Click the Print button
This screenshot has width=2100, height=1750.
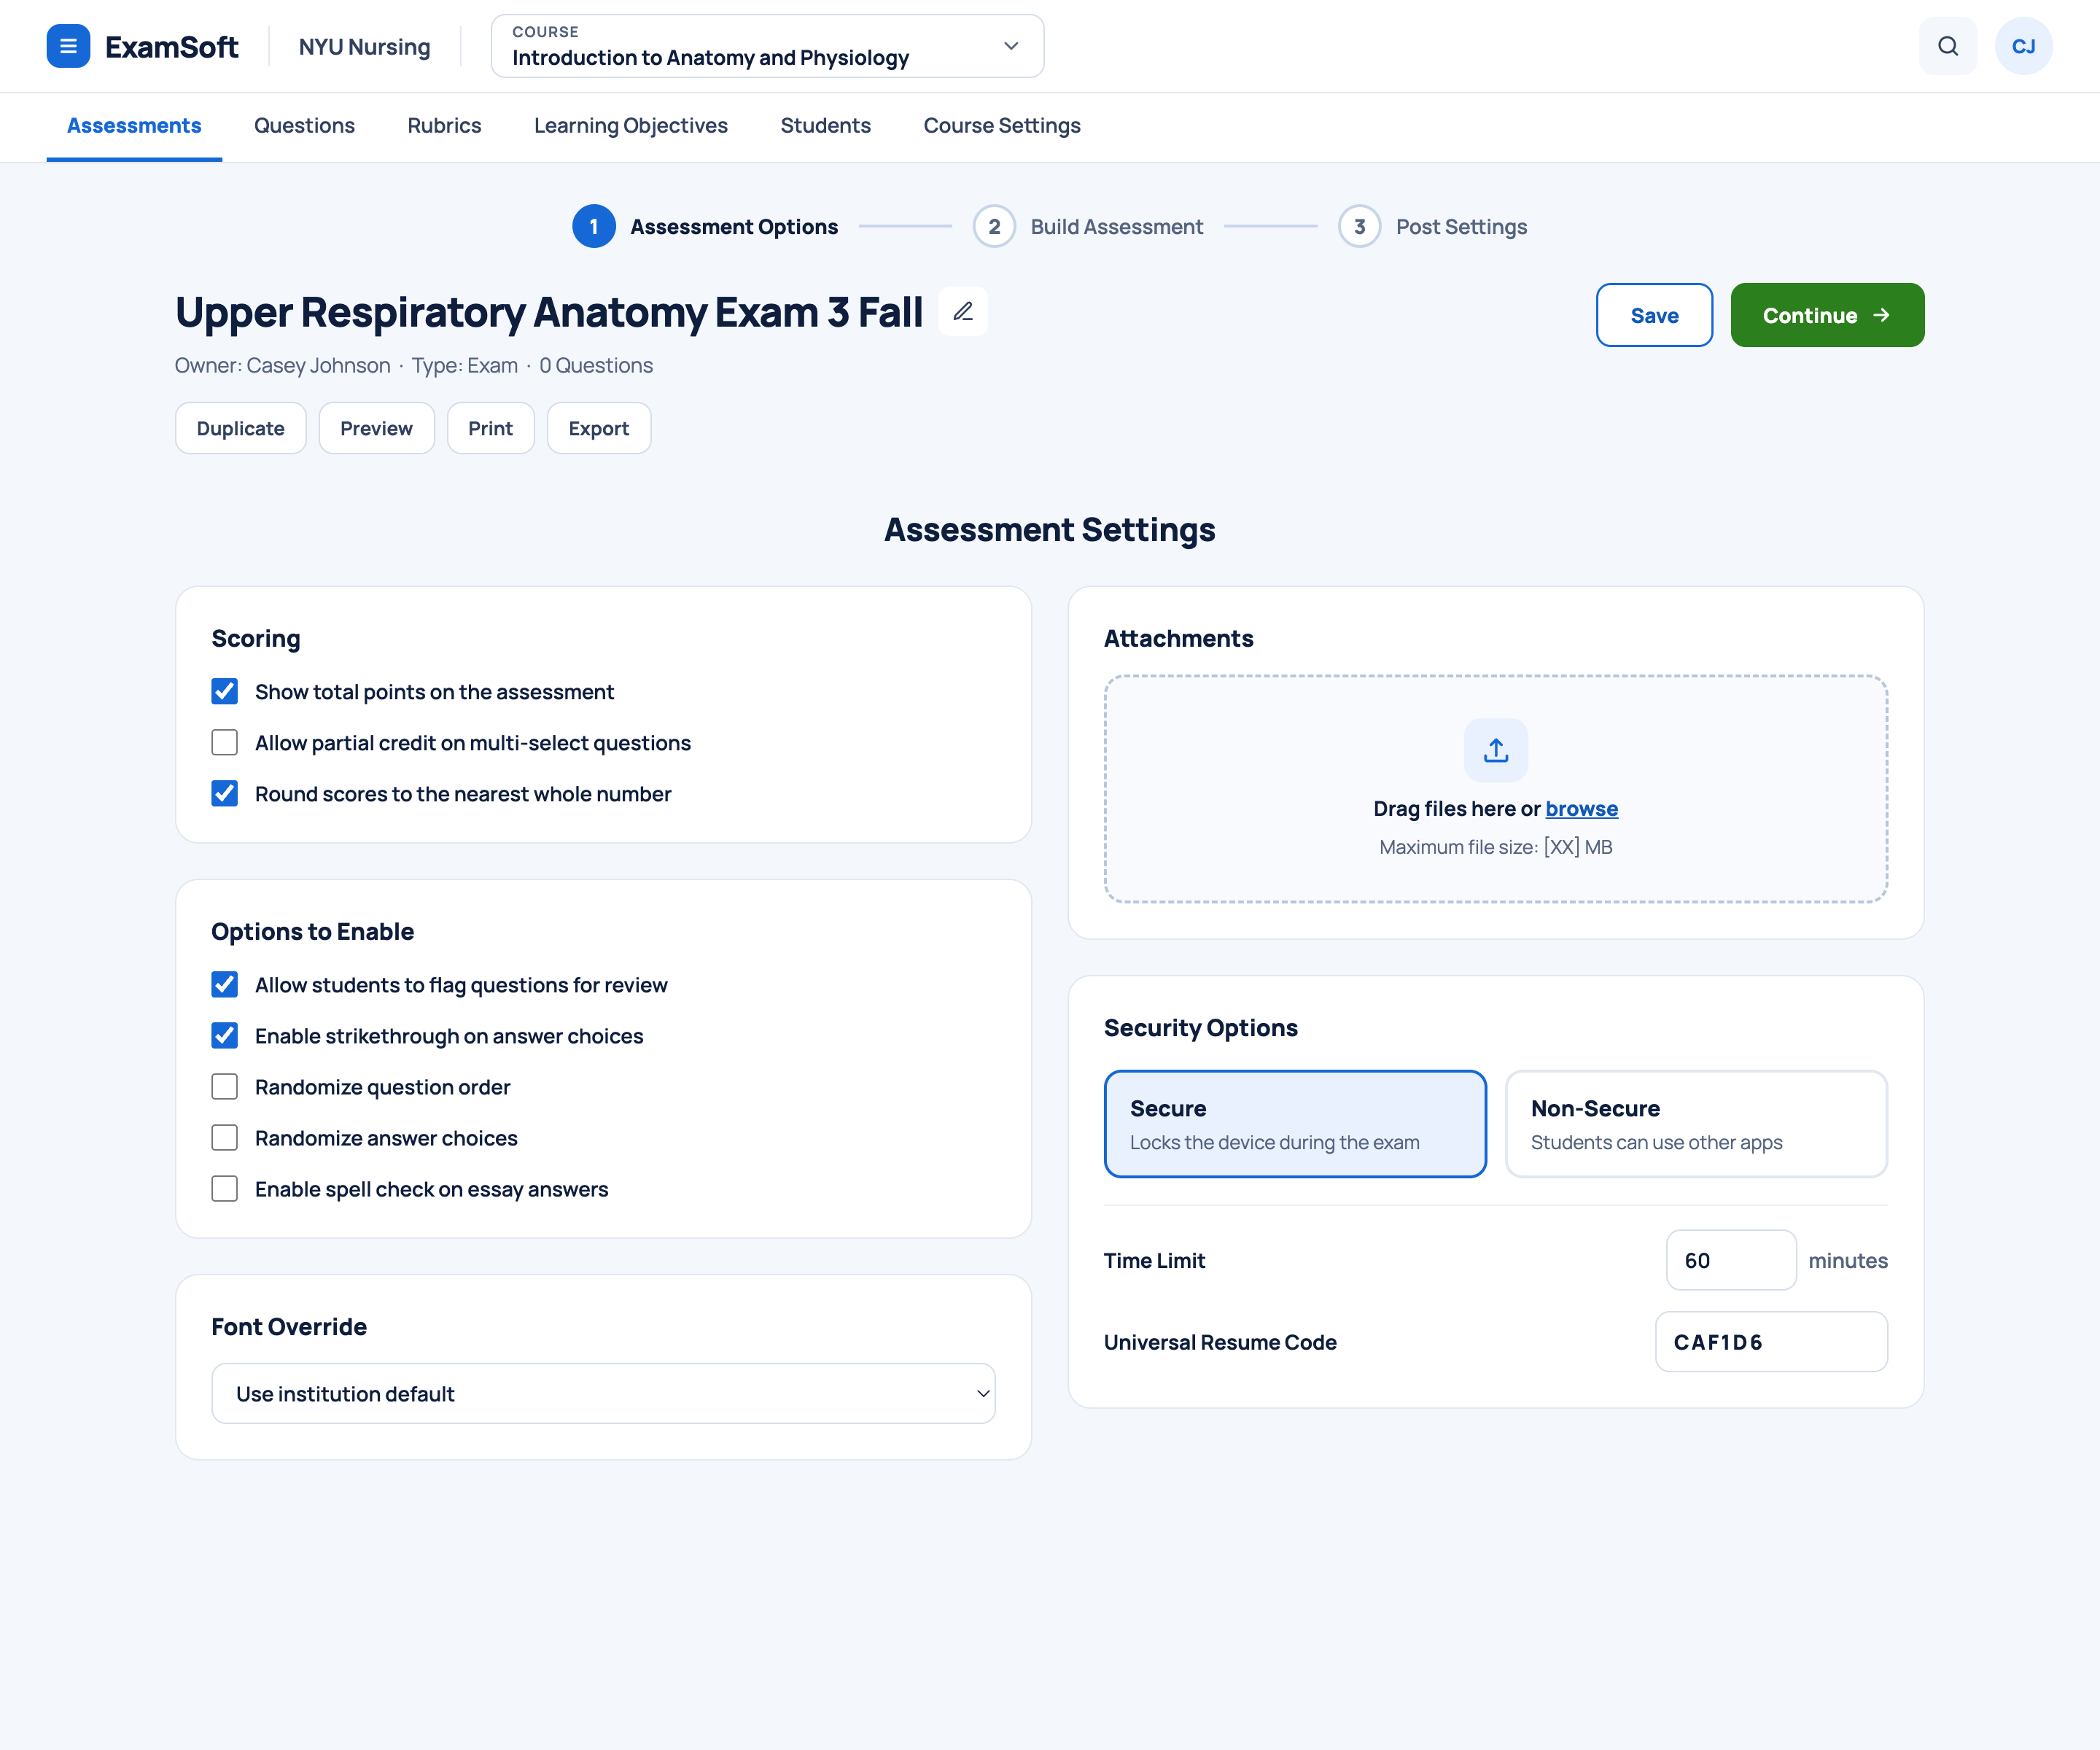[490, 428]
